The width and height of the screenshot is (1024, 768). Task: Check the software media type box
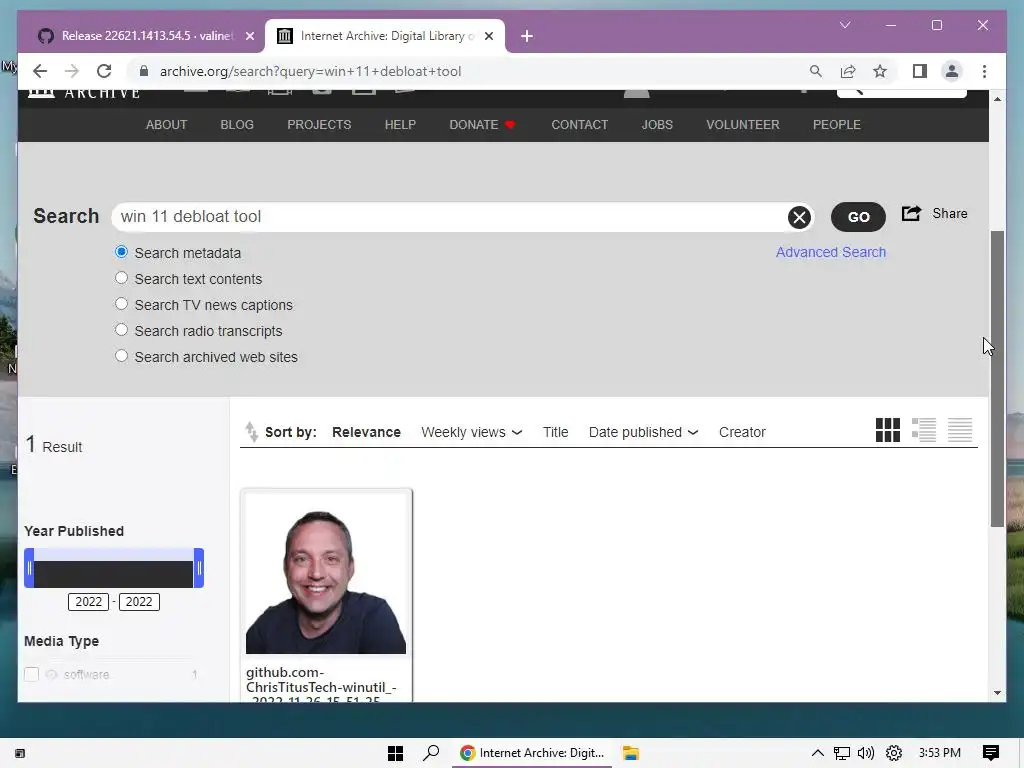point(31,674)
